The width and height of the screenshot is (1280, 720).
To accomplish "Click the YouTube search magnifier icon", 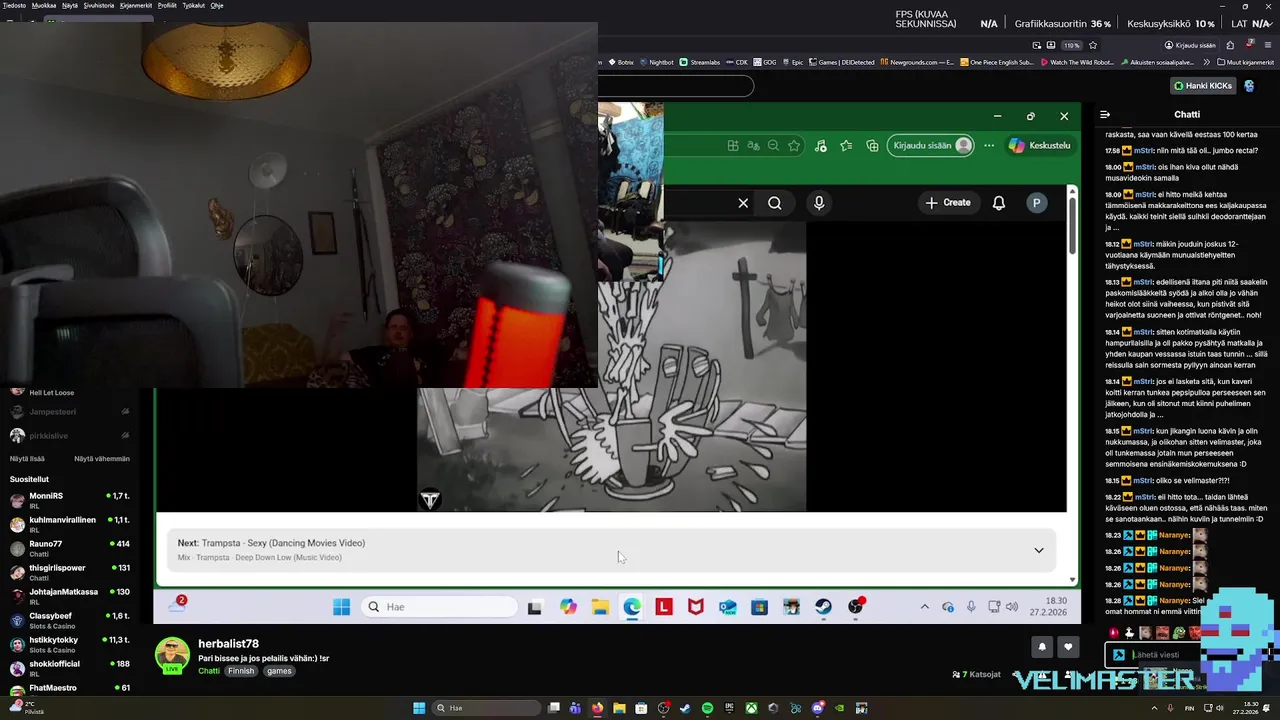I will click(x=775, y=203).
